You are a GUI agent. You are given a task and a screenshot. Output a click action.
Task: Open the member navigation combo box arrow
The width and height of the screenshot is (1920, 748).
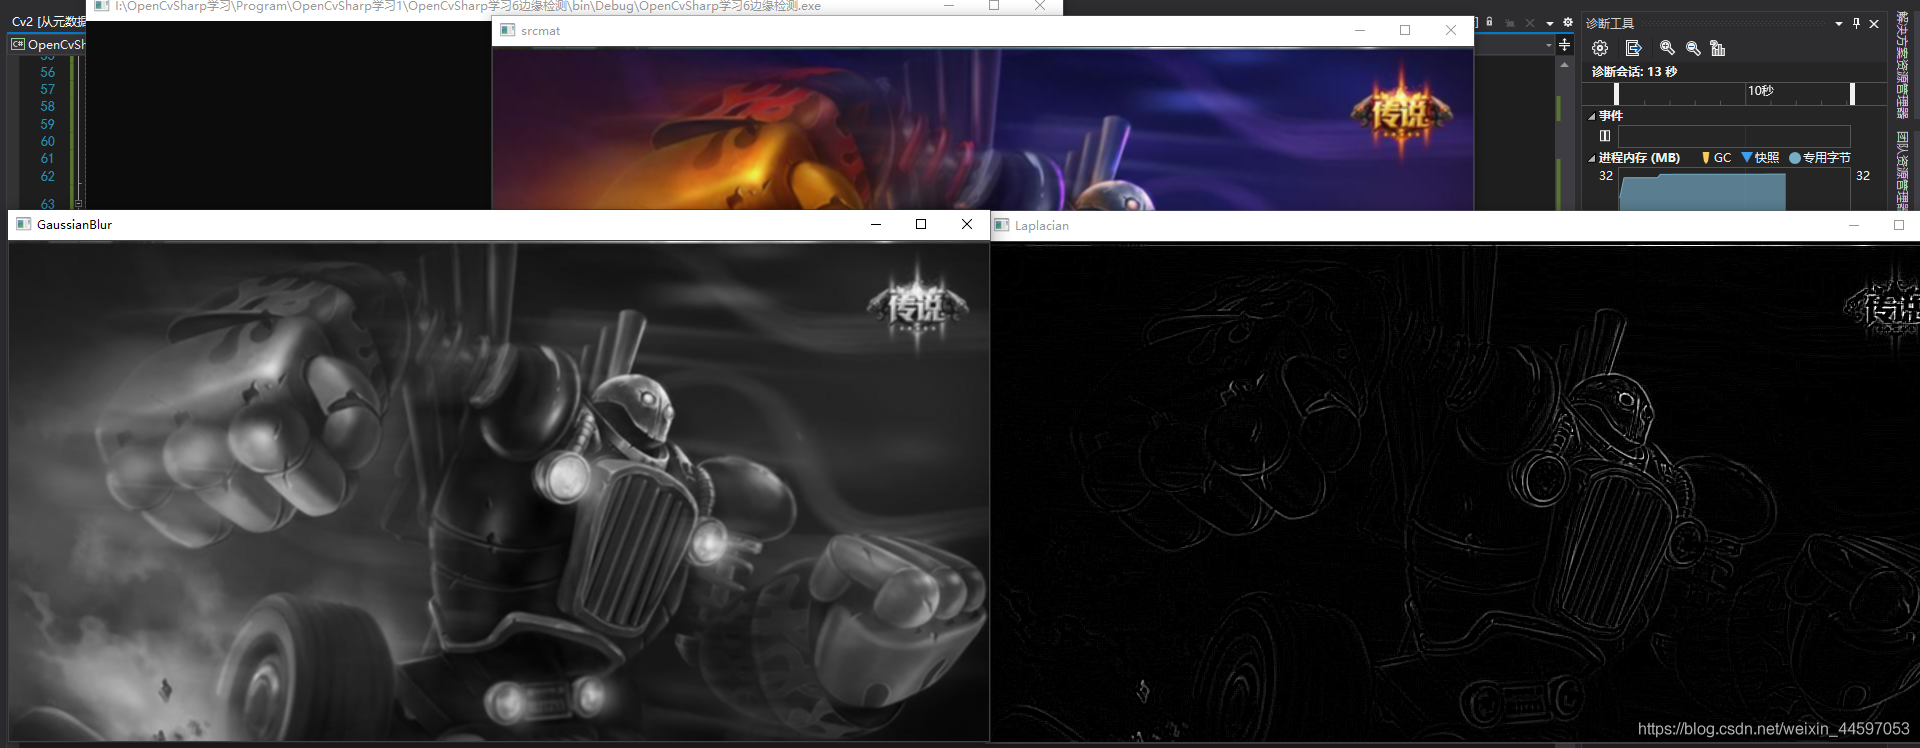(x=1548, y=45)
